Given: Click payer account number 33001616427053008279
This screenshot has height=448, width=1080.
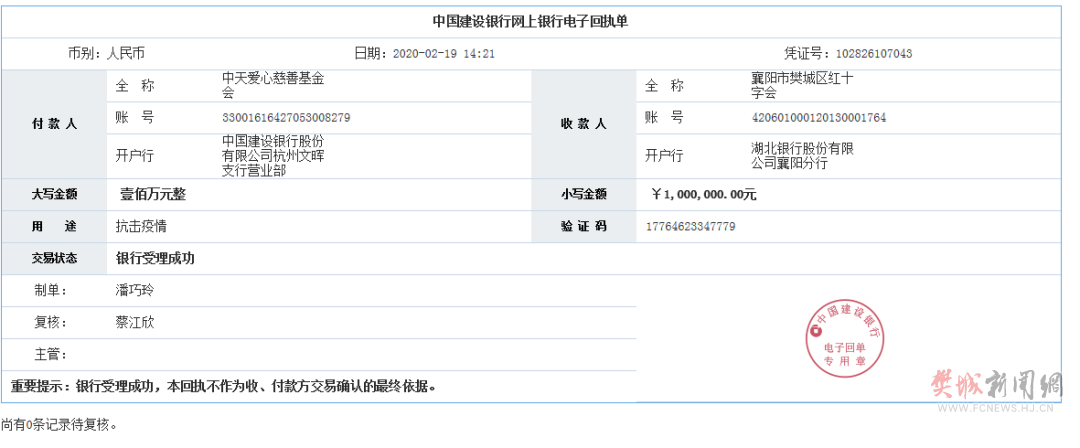Looking at the screenshot, I should 286,118.
